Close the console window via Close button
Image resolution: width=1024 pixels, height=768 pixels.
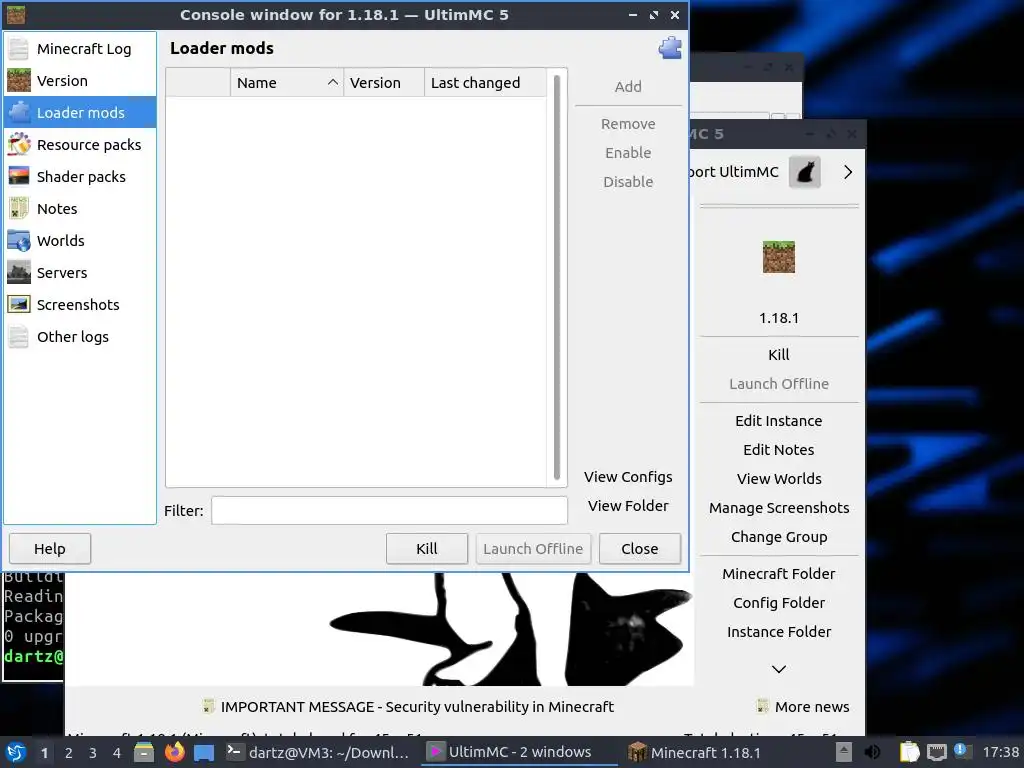tap(640, 549)
